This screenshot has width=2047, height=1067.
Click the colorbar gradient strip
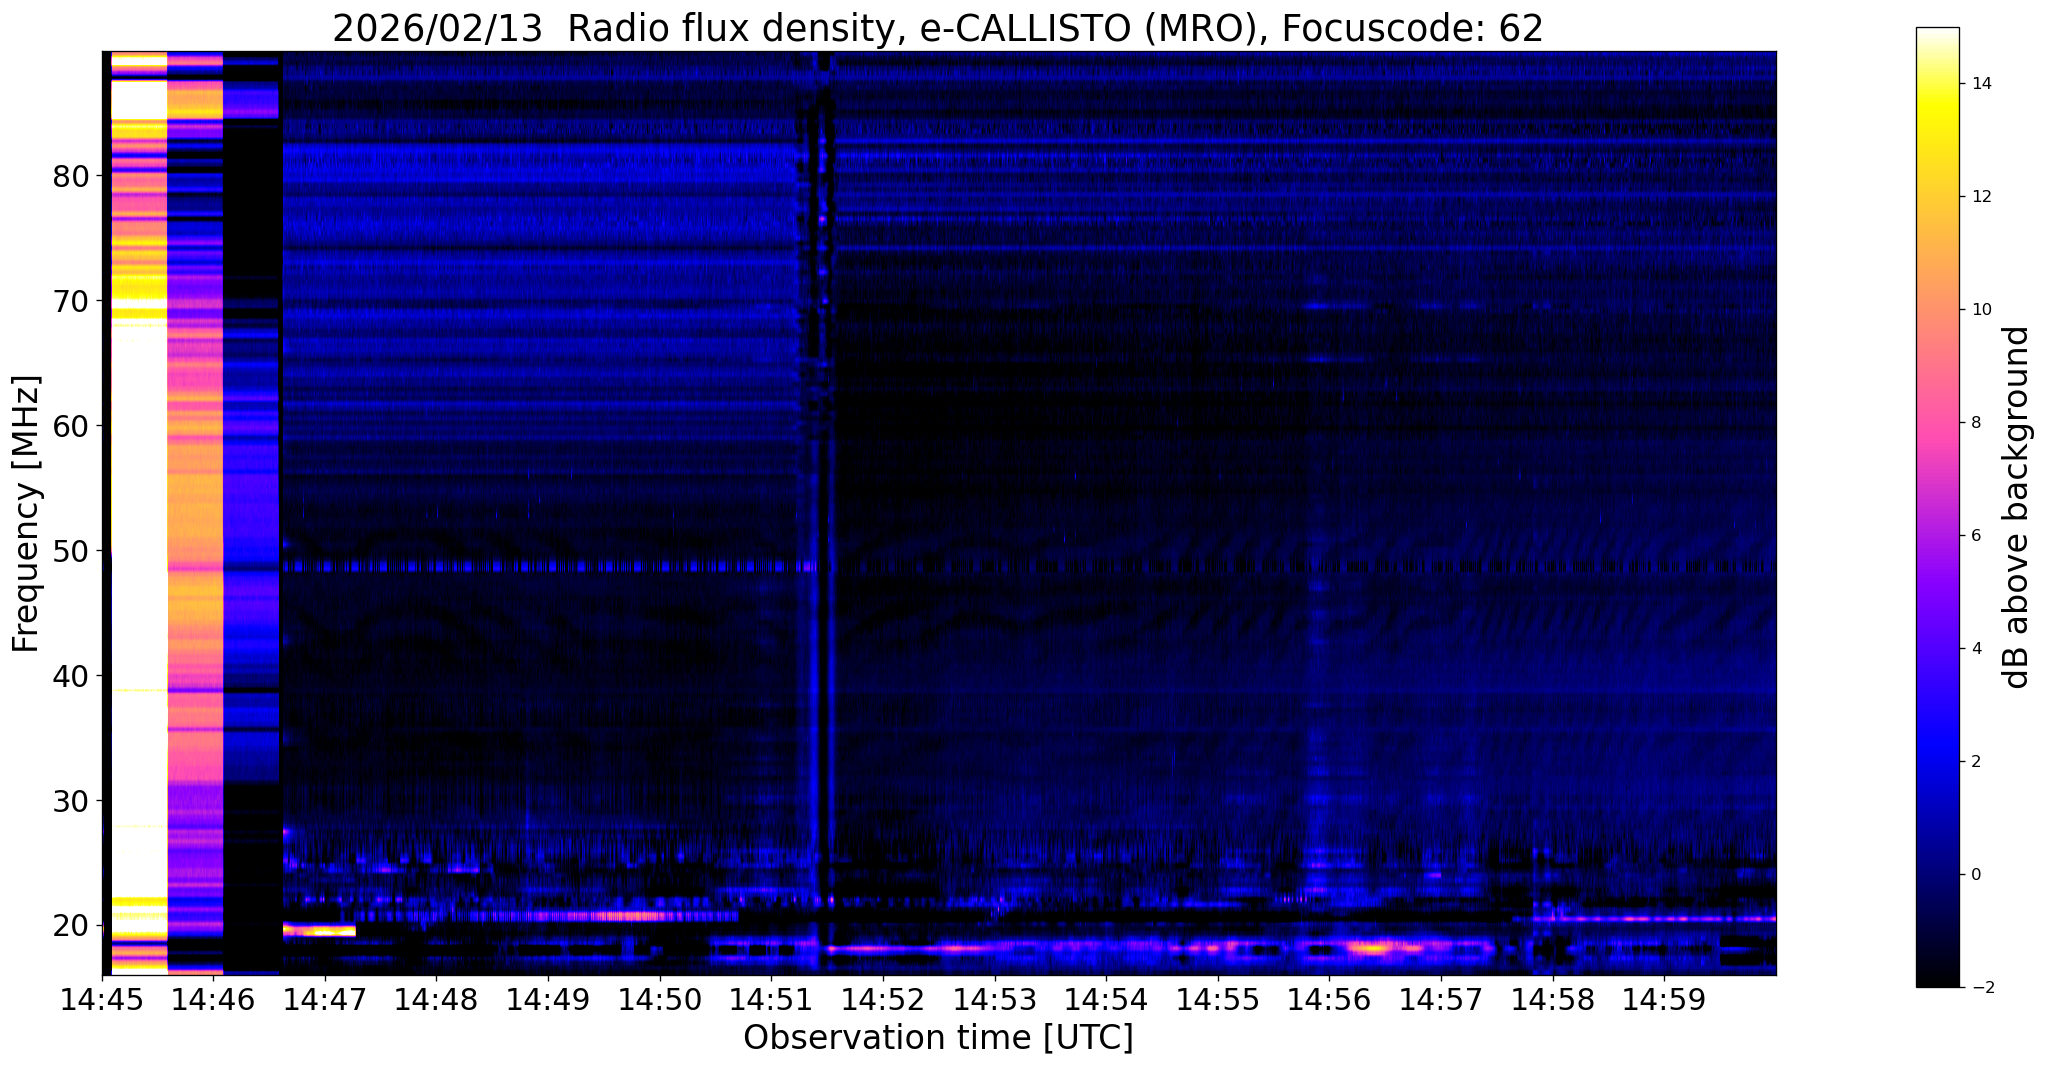1937,507
